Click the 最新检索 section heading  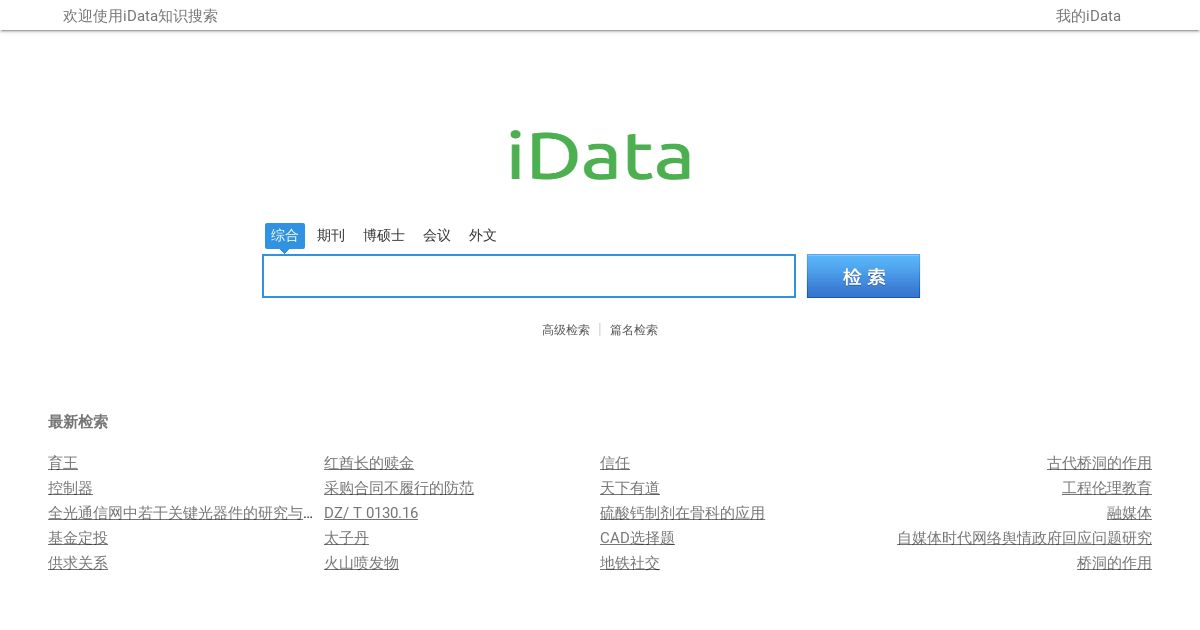click(78, 422)
